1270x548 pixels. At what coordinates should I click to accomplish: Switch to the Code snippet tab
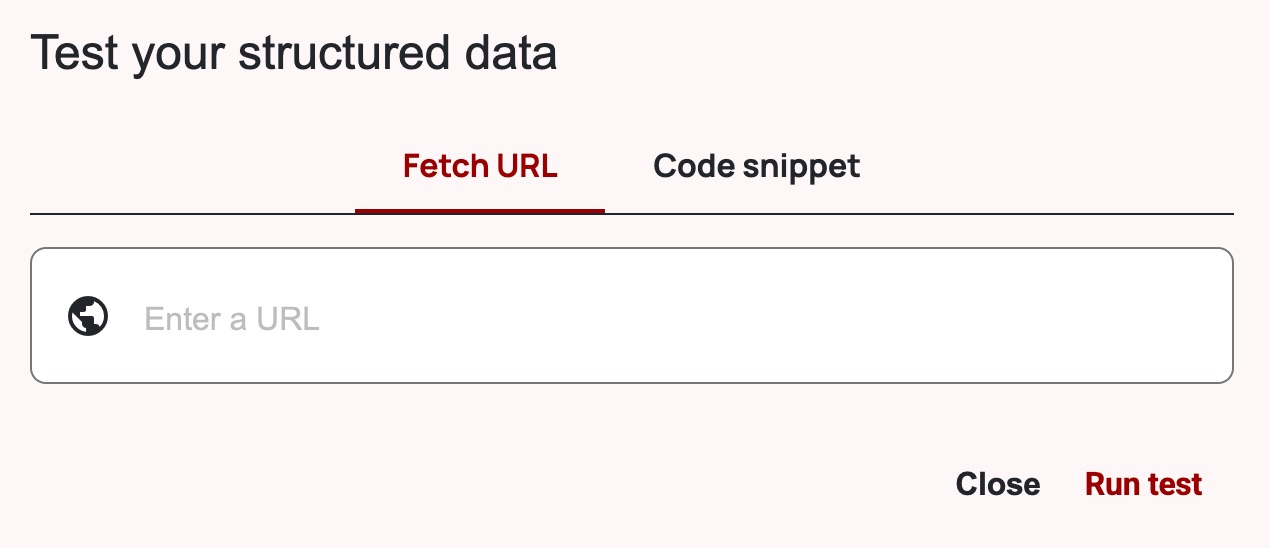(x=756, y=166)
